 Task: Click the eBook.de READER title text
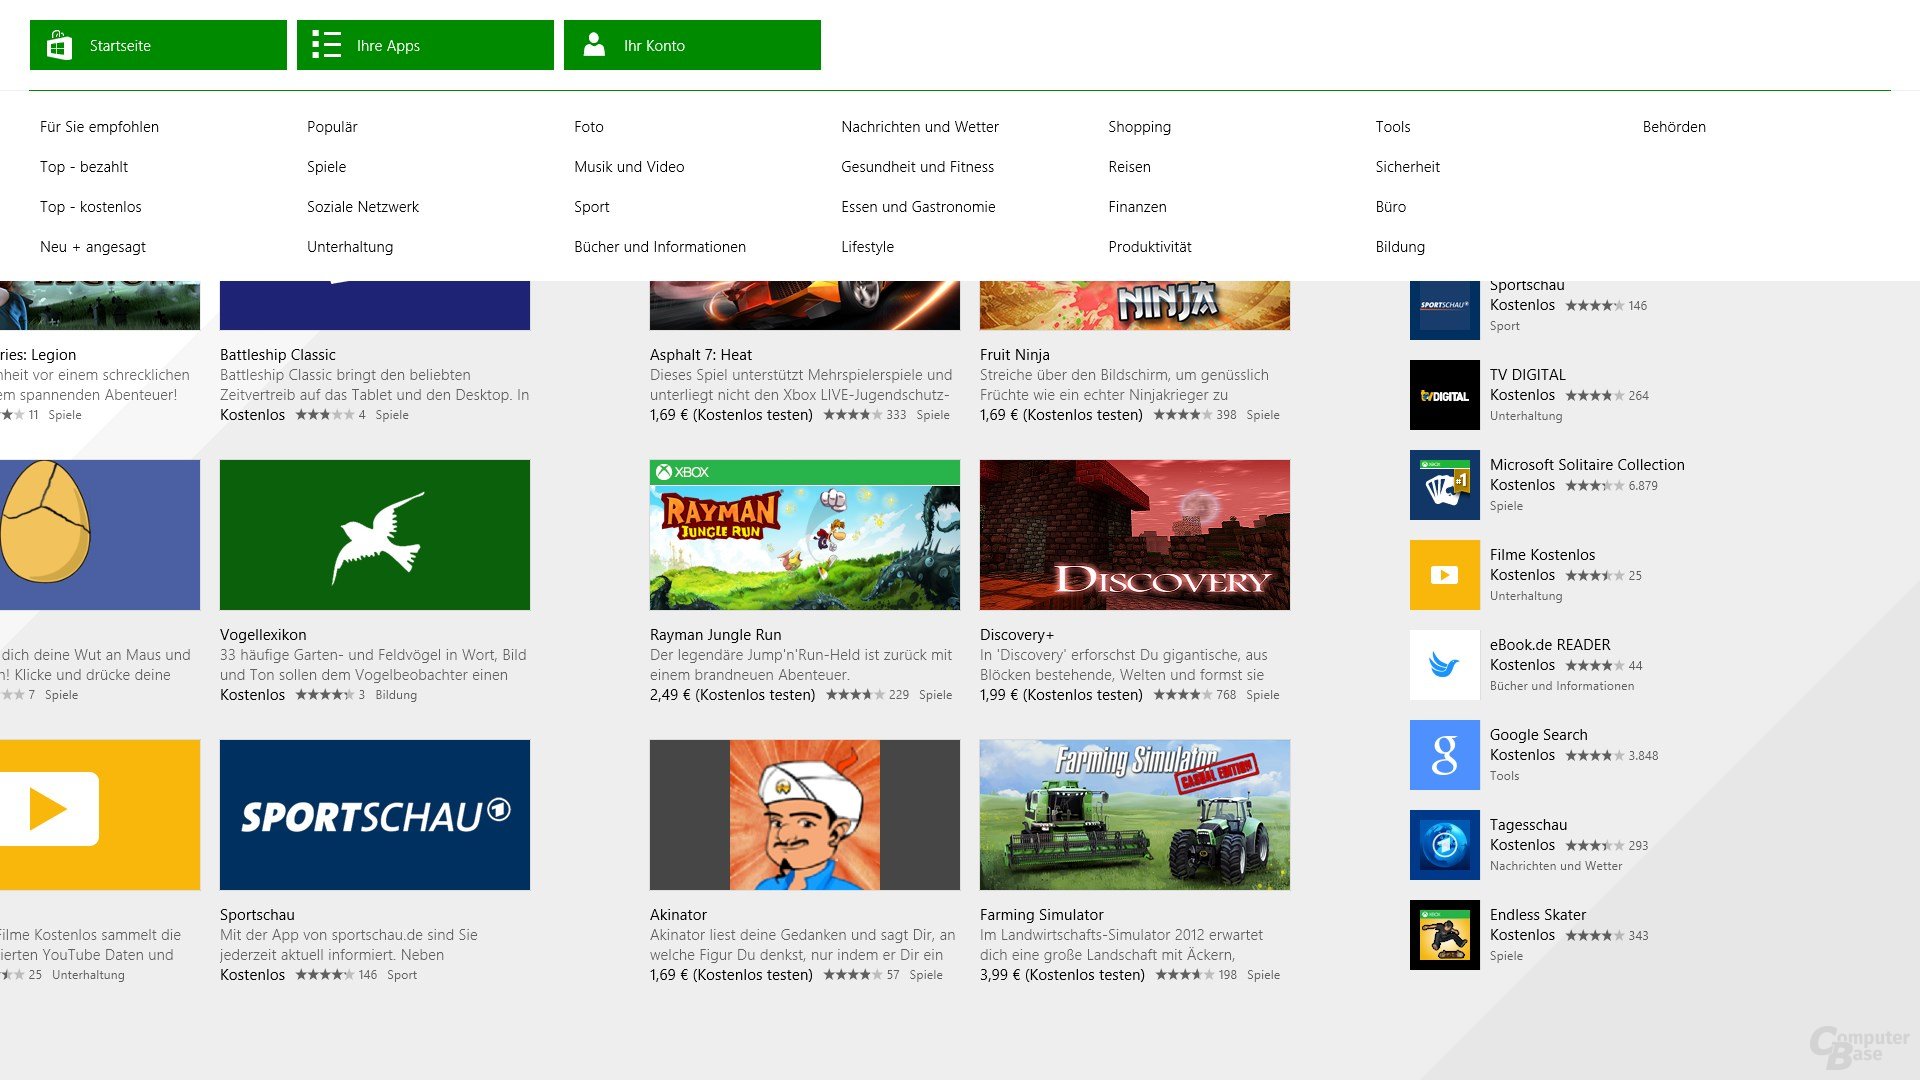[1550, 645]
